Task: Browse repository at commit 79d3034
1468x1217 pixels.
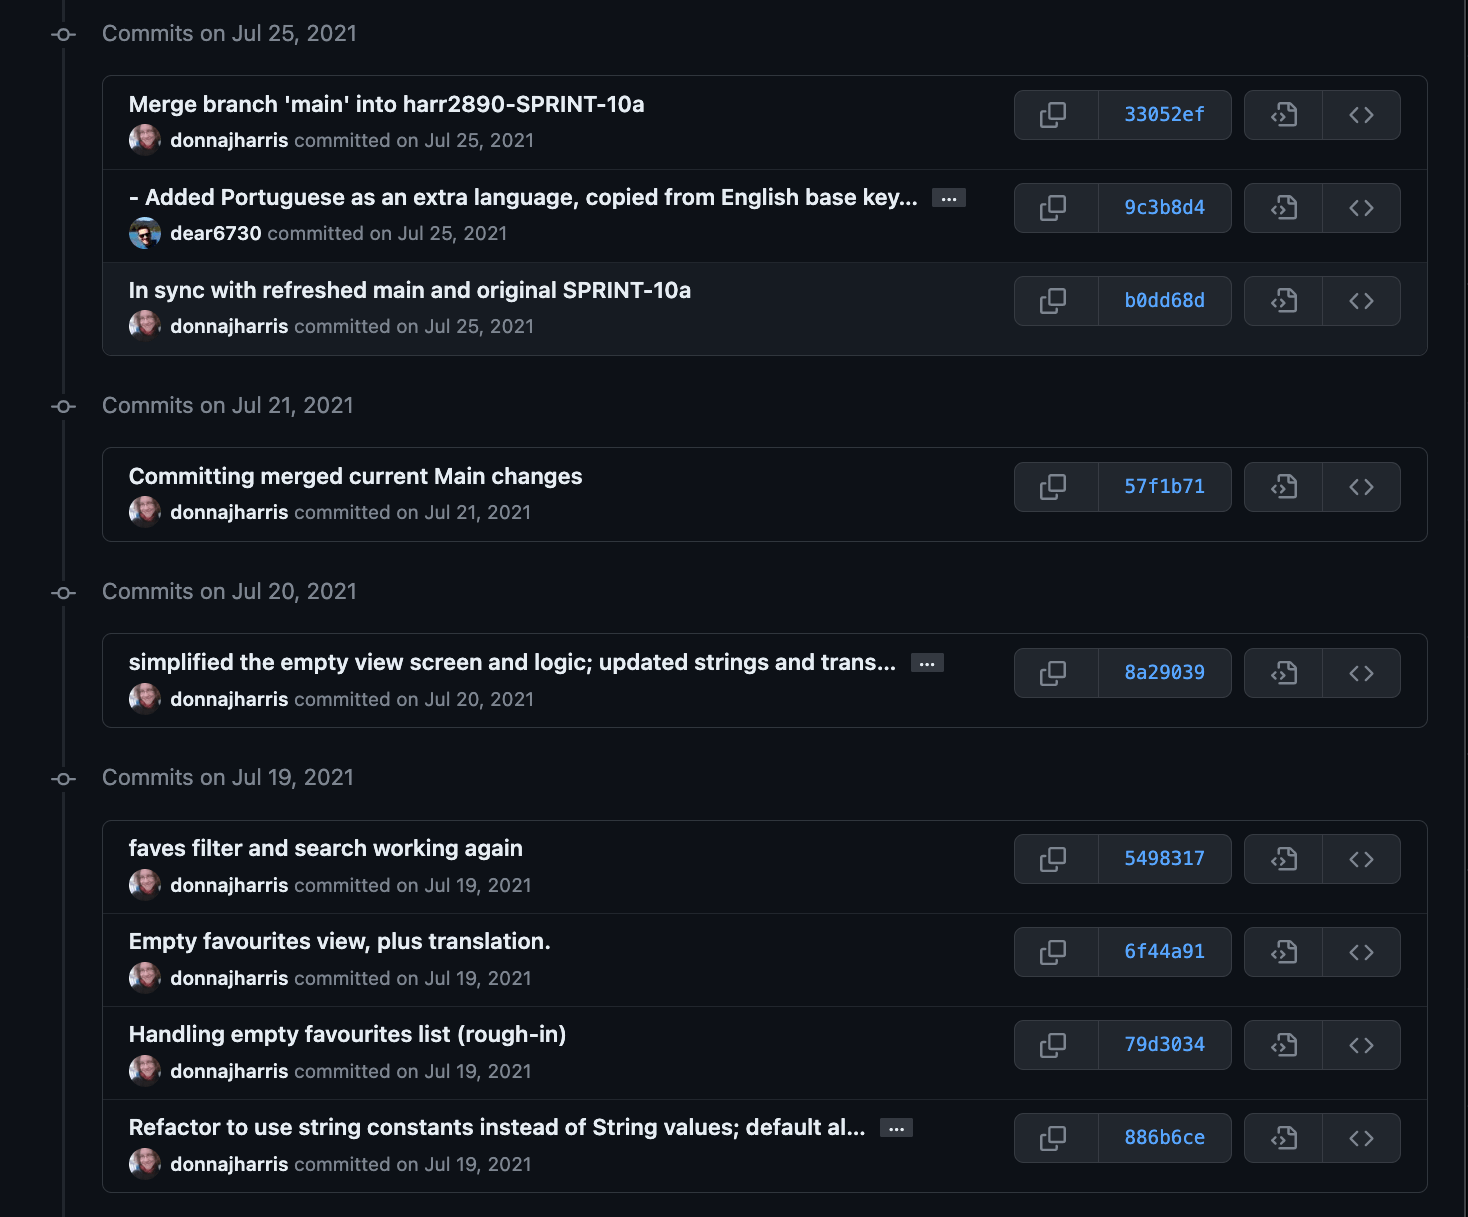Action: (x=1361, y=1045)
